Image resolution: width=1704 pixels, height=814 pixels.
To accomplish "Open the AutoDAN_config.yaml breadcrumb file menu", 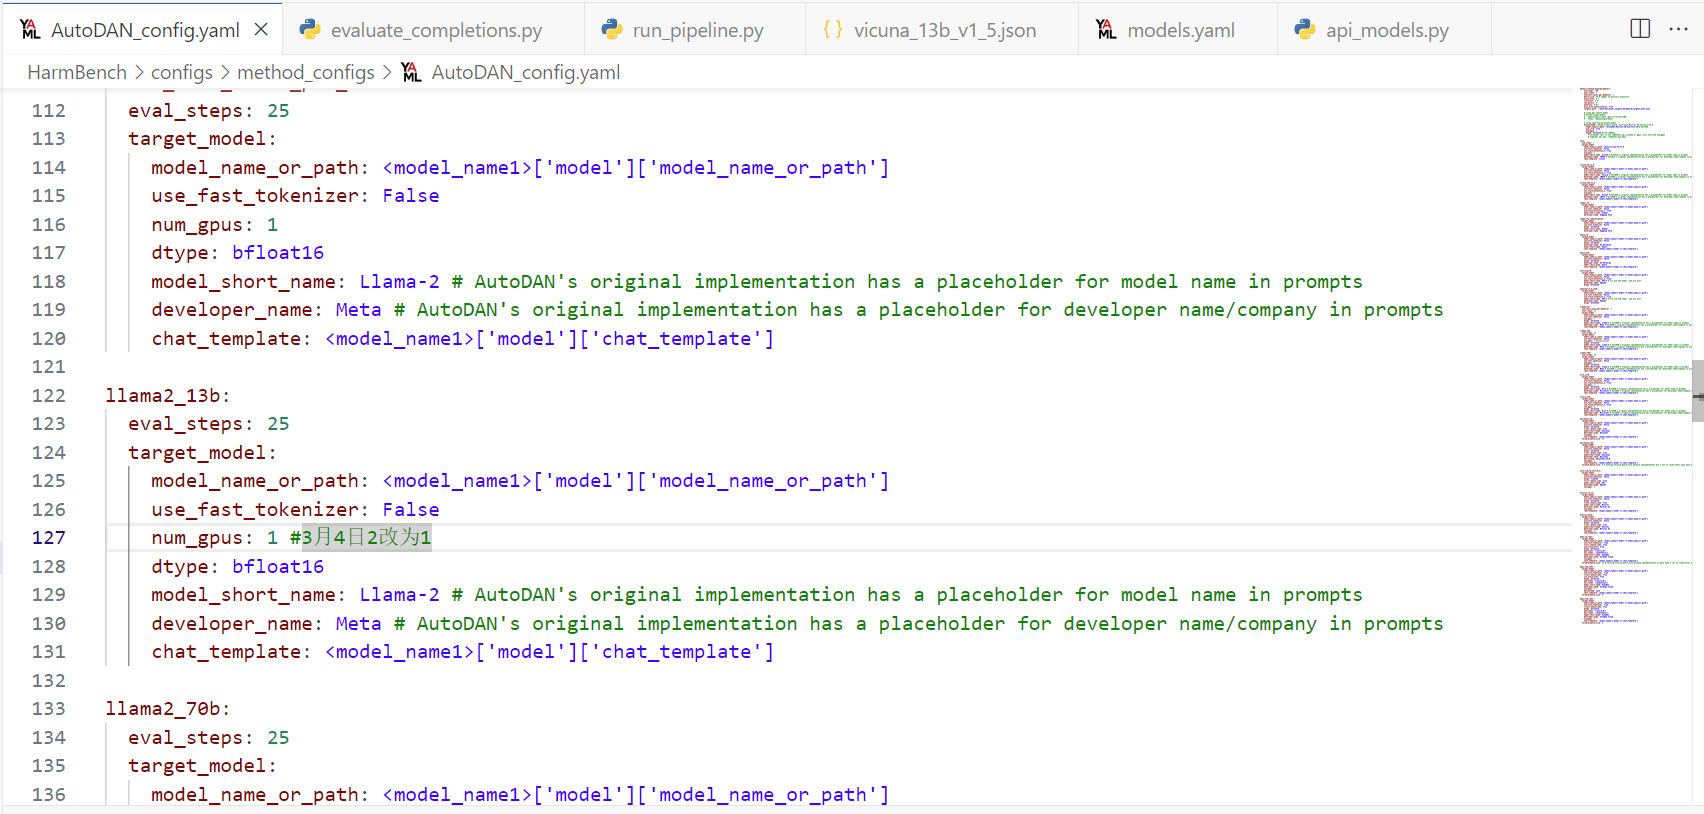I will [x=526, y=72].
